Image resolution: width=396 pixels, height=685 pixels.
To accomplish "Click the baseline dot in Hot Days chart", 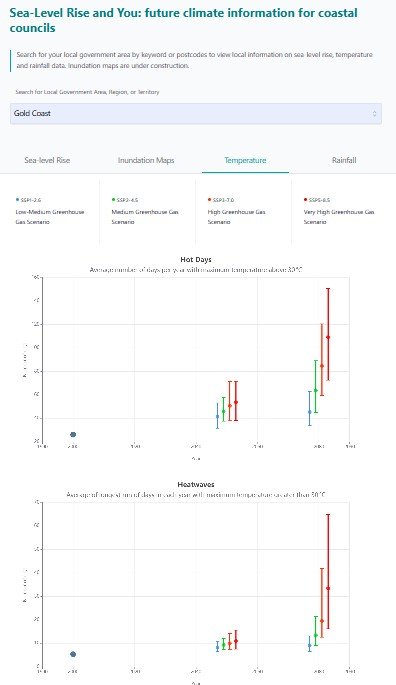I will tap(73, 434).
